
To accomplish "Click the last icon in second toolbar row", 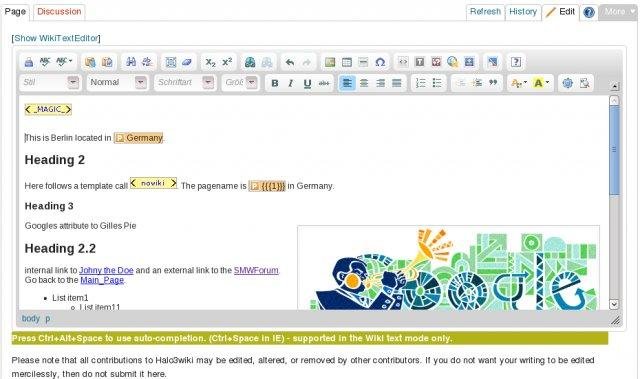I will click(x=584, y=83).
